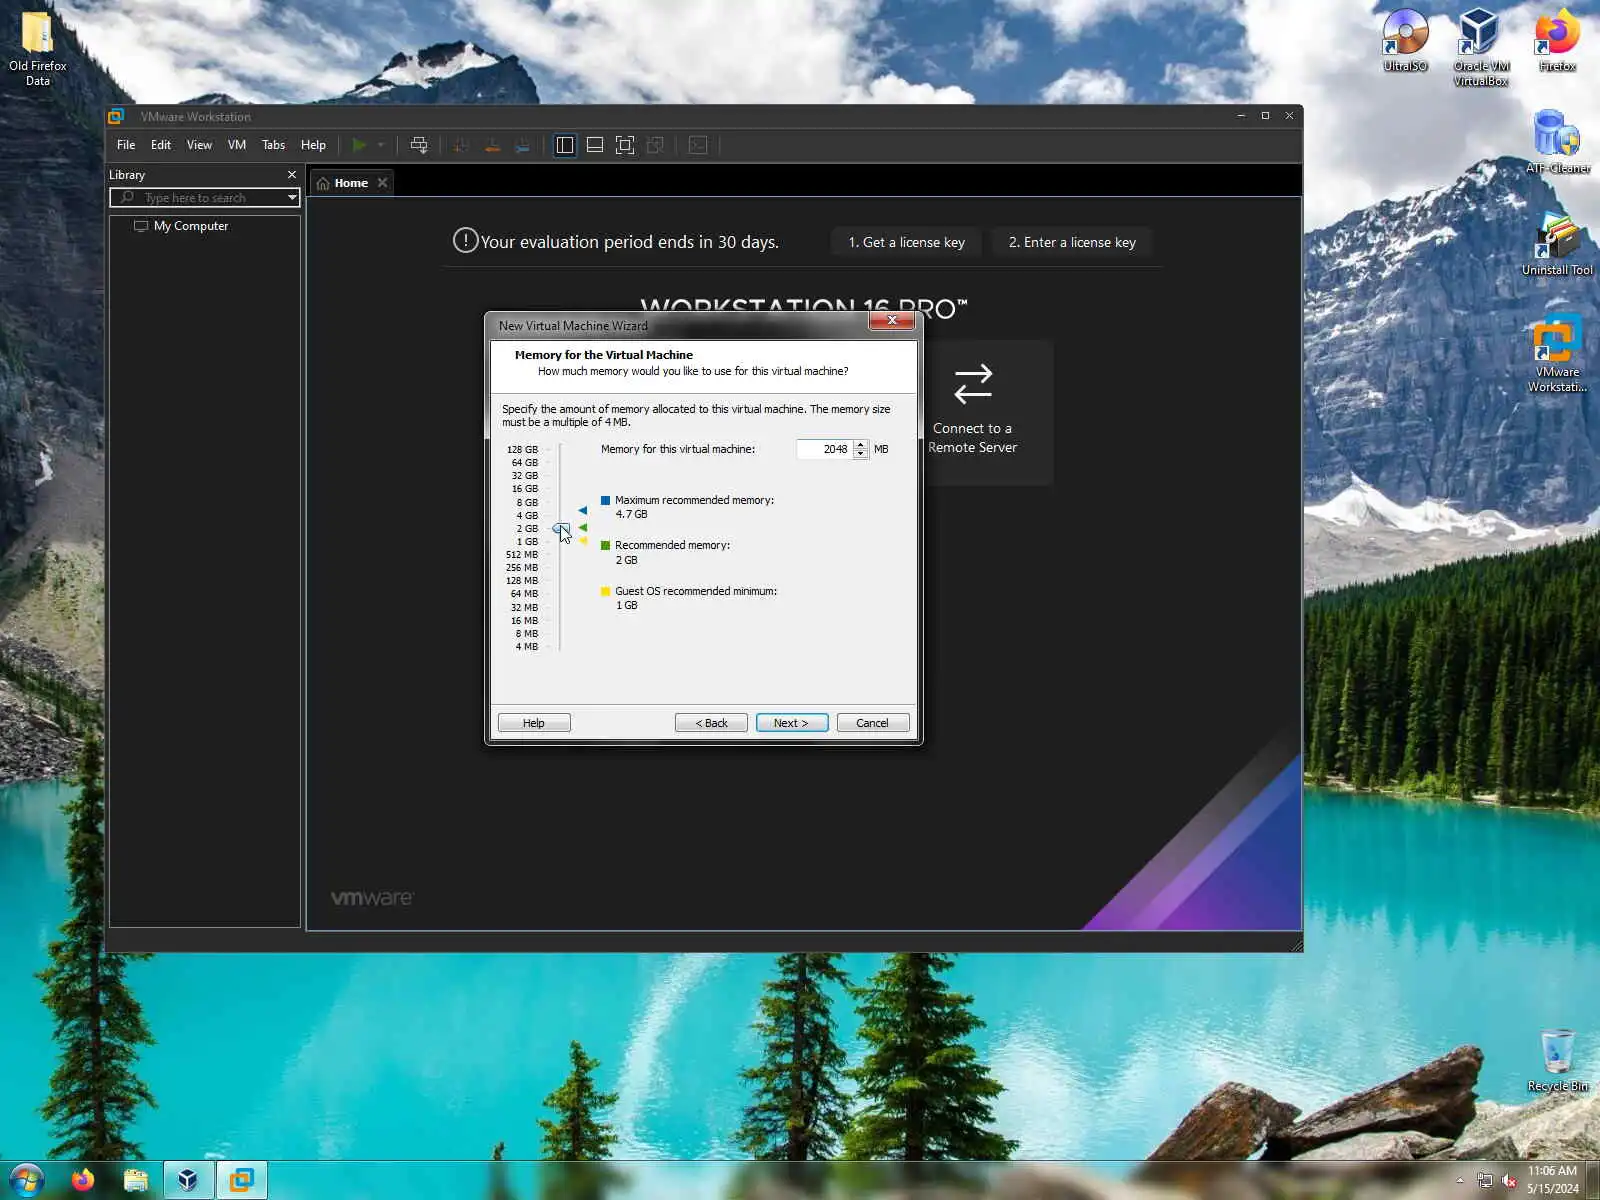Click the Windows Explorer taskbar icon
Image resolution: width=1600 pixels, height=1200 pixels.
tap(135, 1180)
